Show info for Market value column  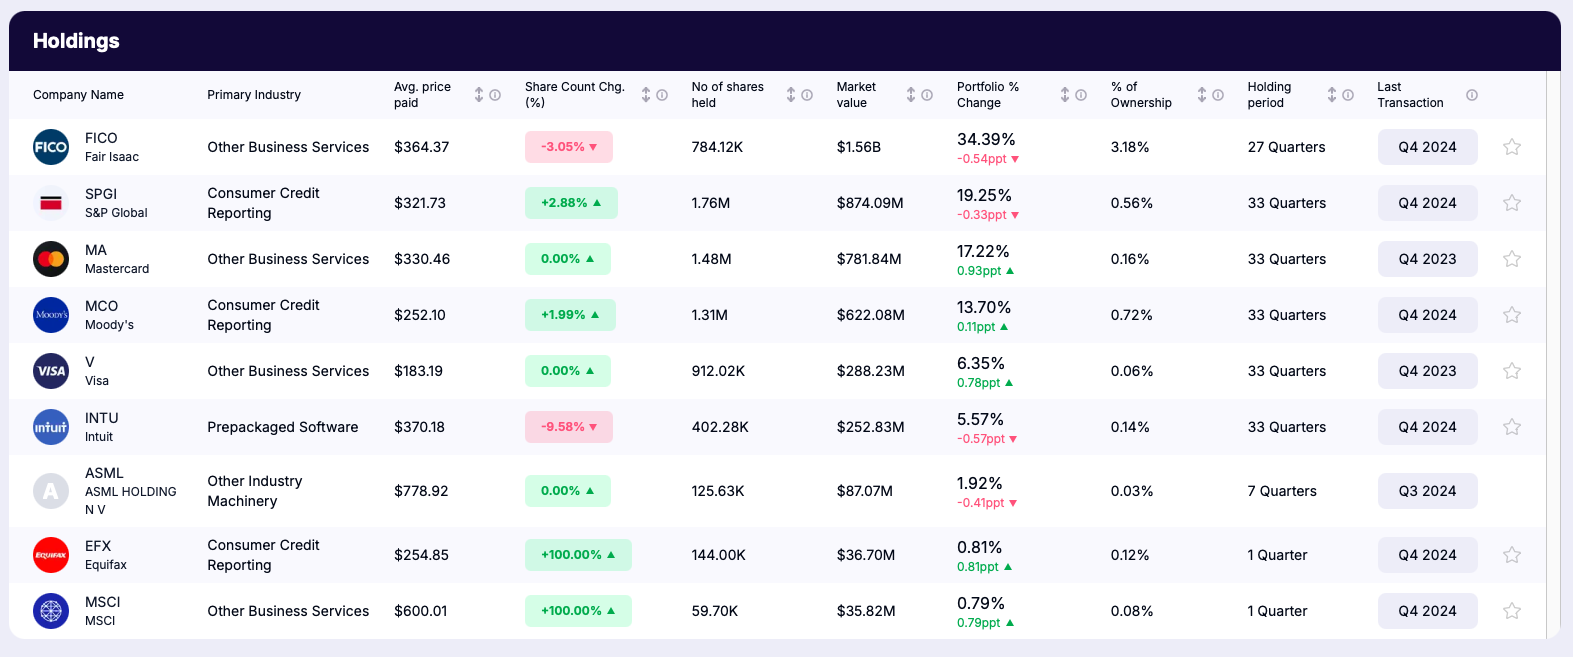tap(927, 95)
